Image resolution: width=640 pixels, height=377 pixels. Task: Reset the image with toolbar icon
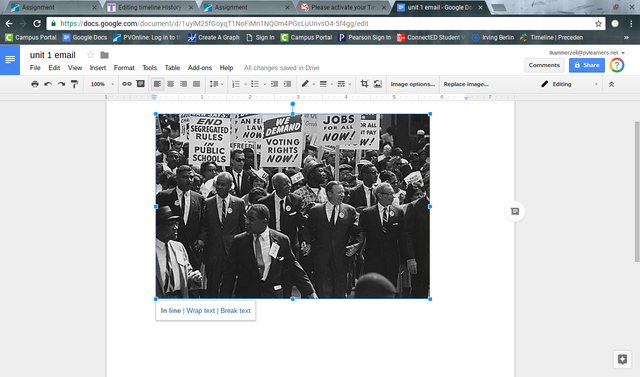coord(378,84)
